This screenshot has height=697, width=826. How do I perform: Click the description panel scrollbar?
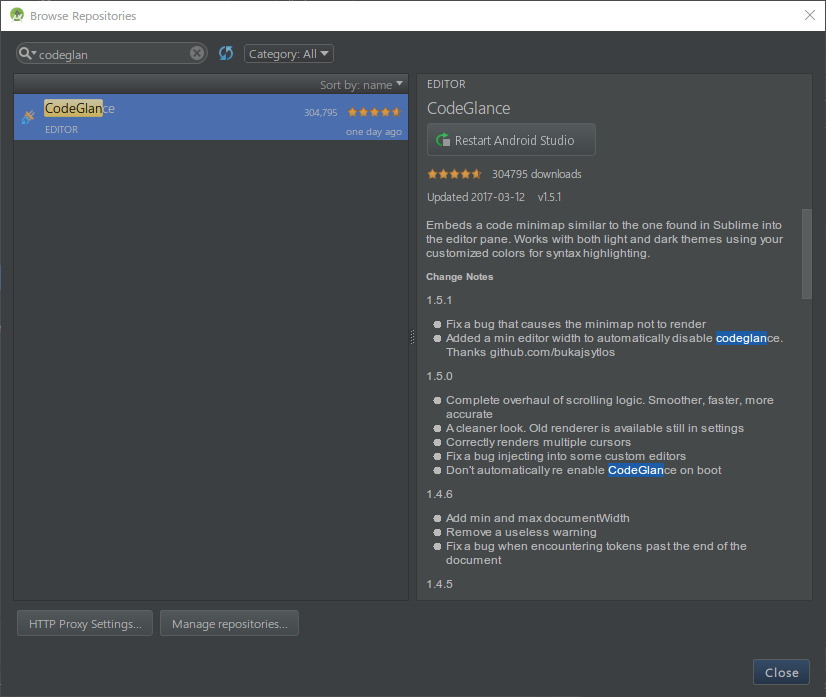click(806, 254)
